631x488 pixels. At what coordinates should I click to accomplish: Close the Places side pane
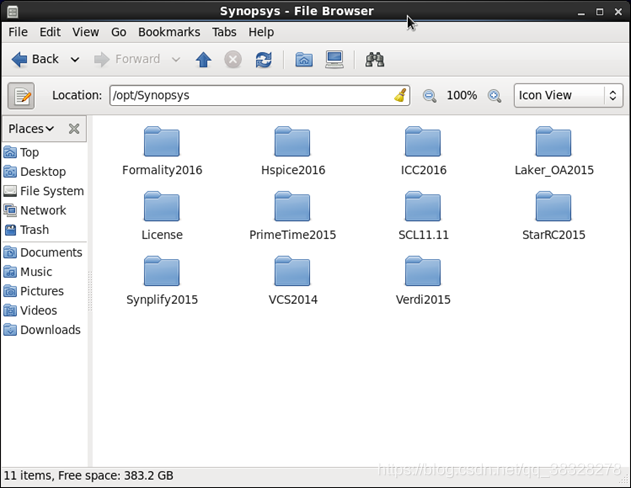pyautogui.click(x=74, y=129)
